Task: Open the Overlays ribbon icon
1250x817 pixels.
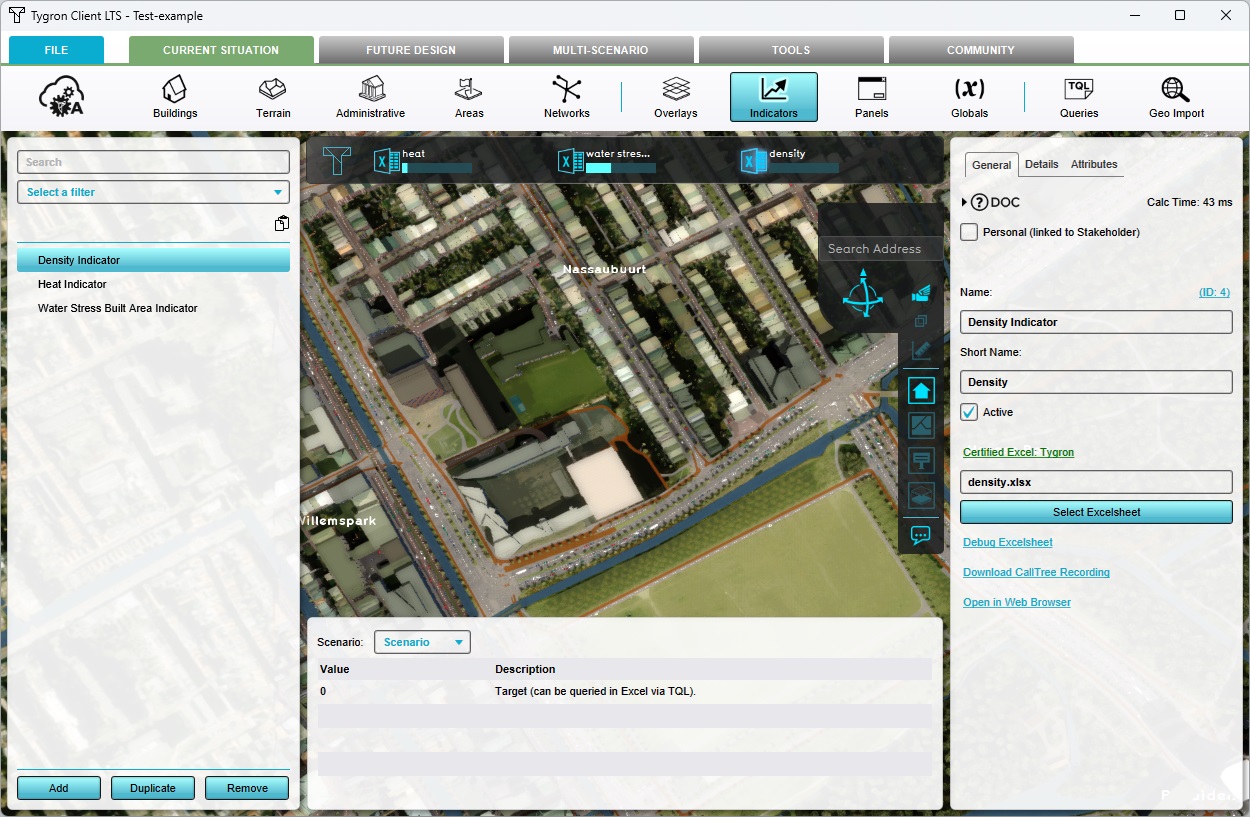Action: (x=676, y=97)
